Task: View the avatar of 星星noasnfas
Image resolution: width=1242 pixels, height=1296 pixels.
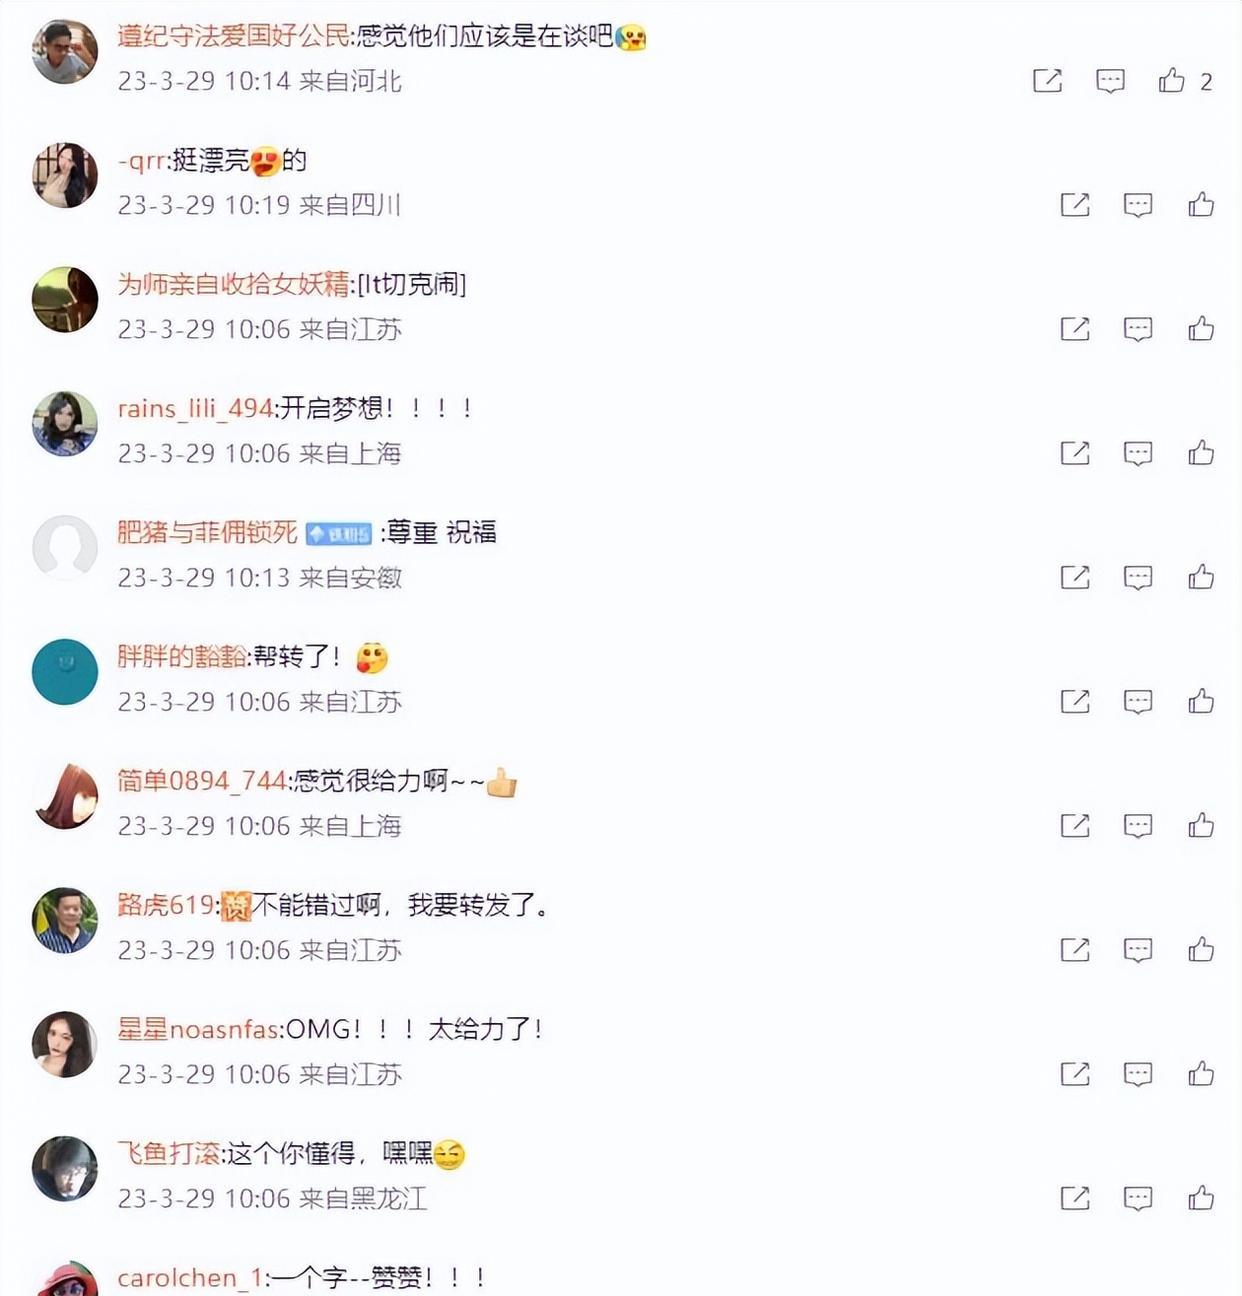Action: coord(65,1044)
